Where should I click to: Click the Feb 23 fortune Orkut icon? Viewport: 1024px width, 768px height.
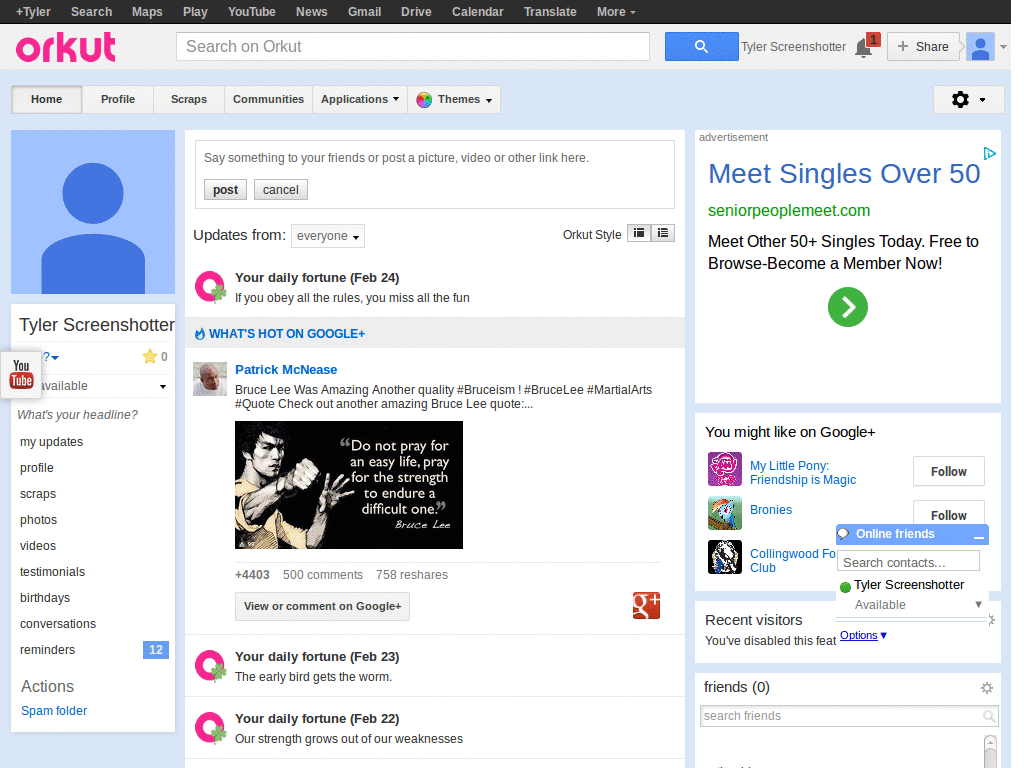click(210, 666)
